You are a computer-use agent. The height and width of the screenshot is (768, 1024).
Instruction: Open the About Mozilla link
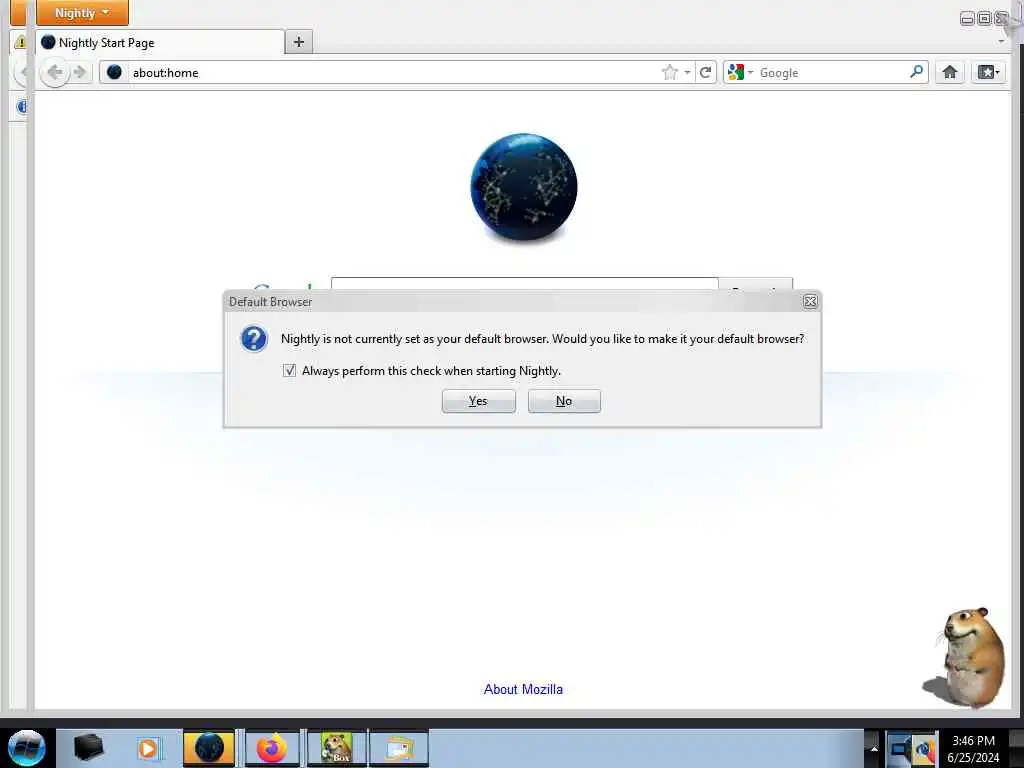(x=523, y=689)
